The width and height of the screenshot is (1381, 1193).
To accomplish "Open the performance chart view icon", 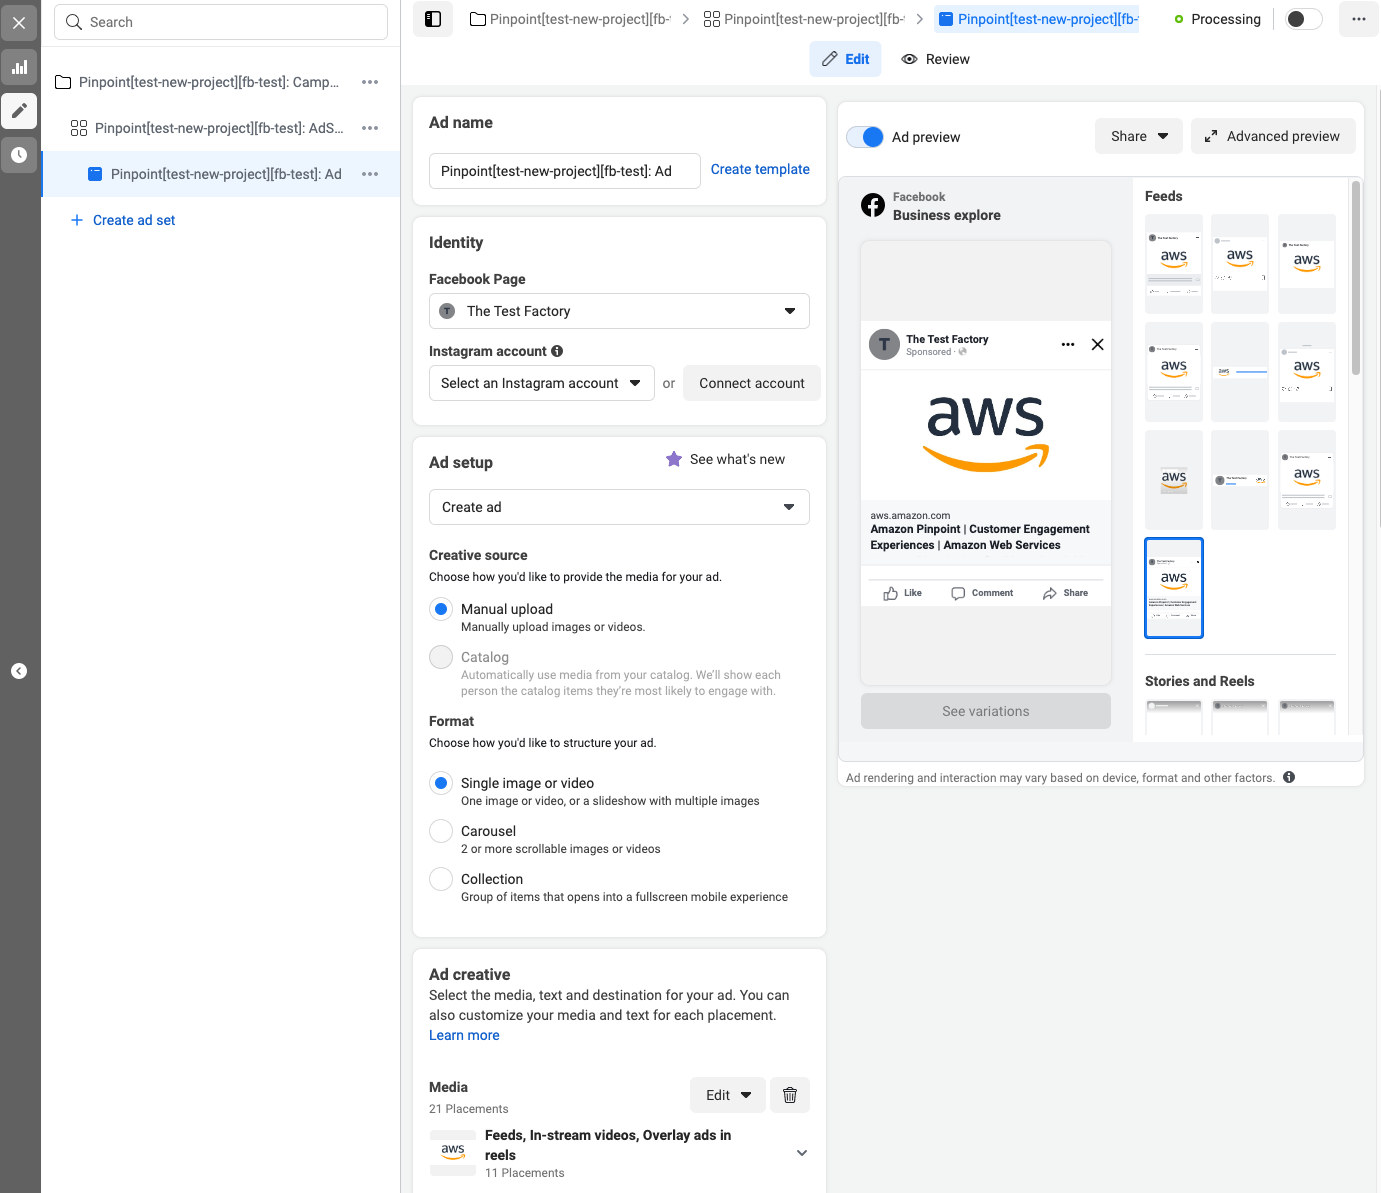I will click(19, 67).
